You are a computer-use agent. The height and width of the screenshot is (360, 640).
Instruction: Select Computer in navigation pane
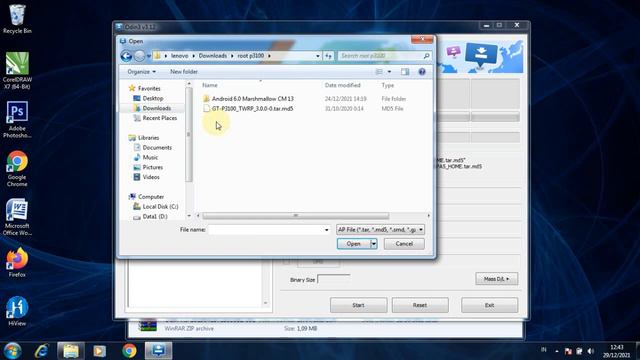coord(151,197)
